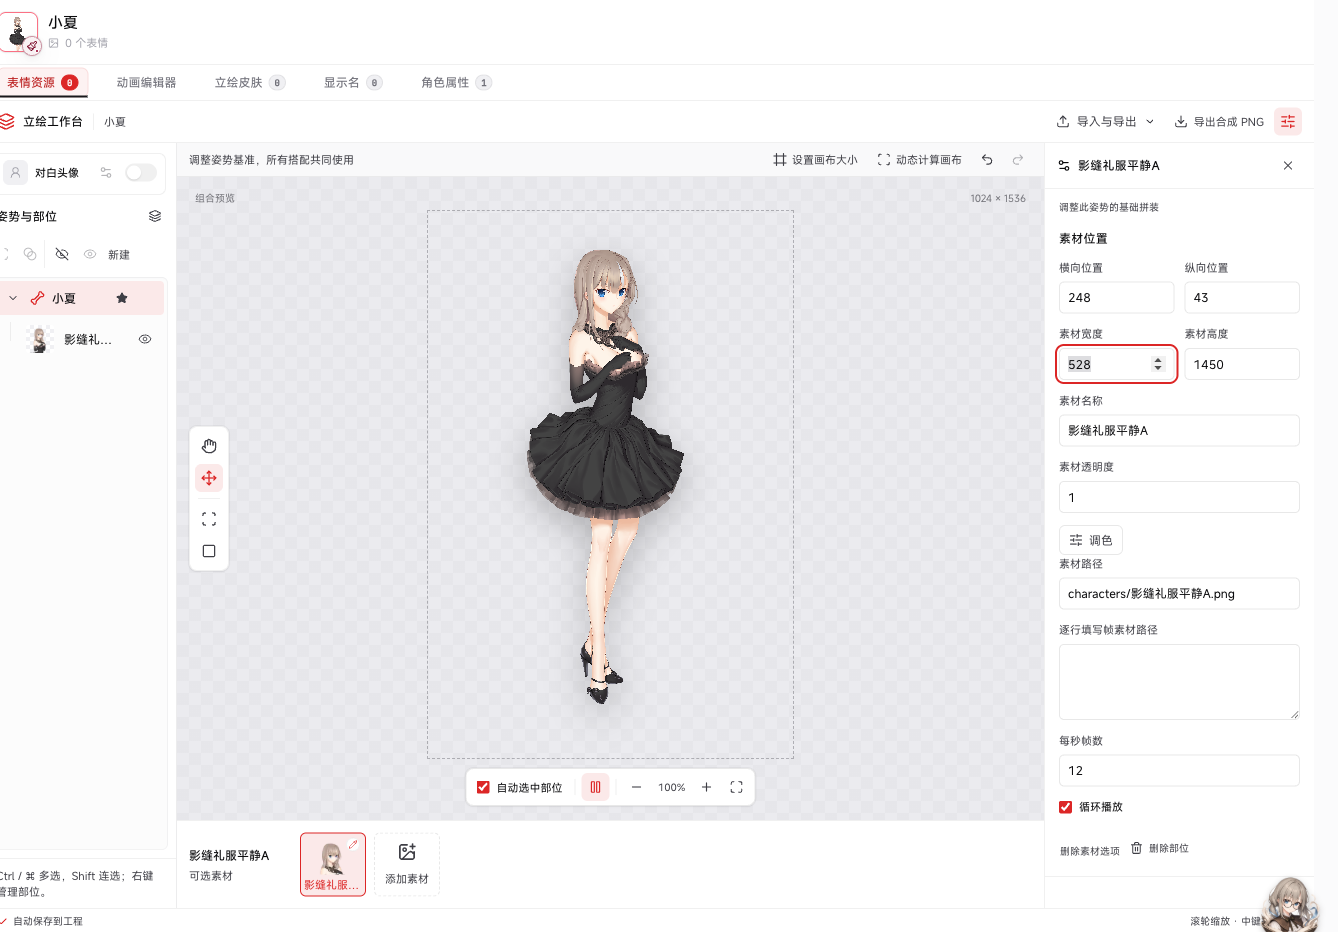
Task: Fit canvas to view beside zoom plus
Action: pos(737,787)
